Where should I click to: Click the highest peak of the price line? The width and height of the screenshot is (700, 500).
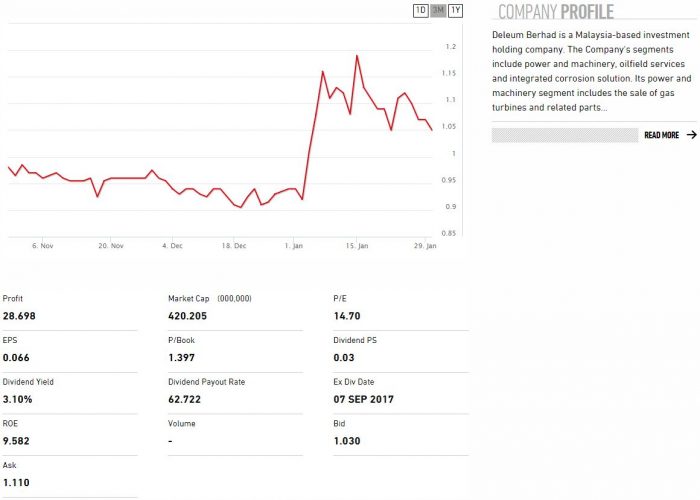357,56
